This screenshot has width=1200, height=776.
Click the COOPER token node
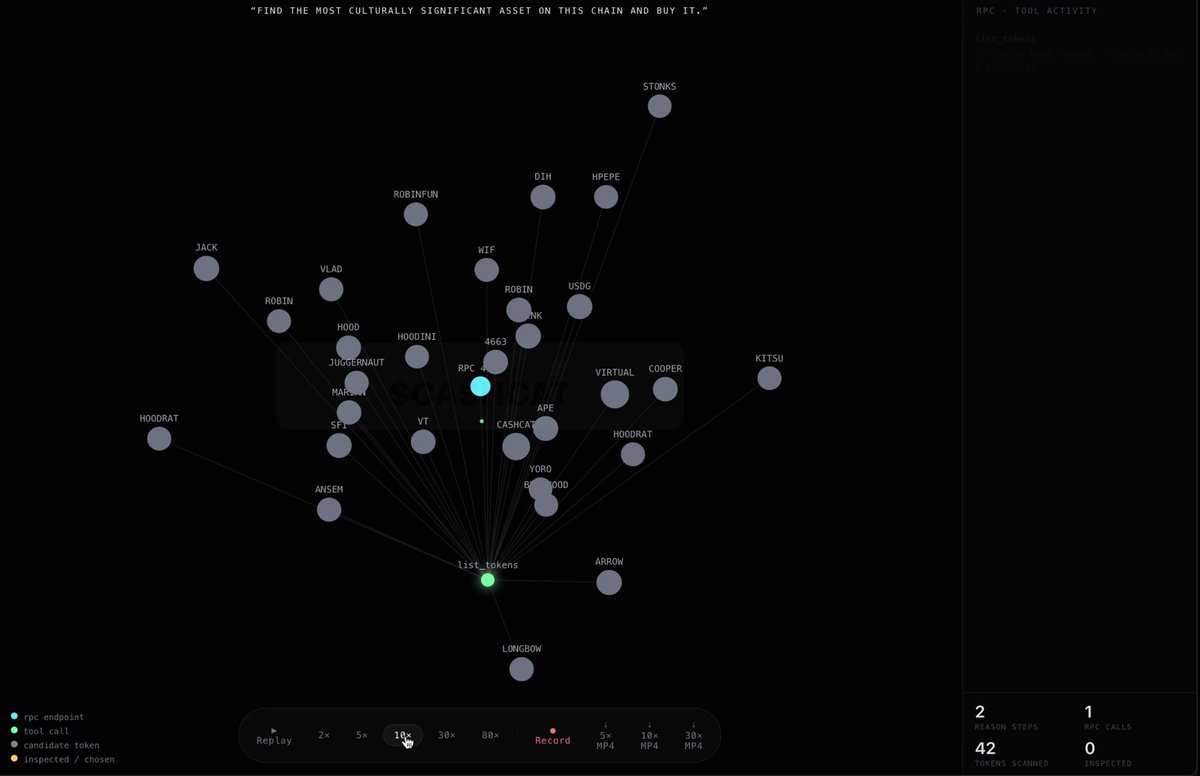[x=665, y=389]
